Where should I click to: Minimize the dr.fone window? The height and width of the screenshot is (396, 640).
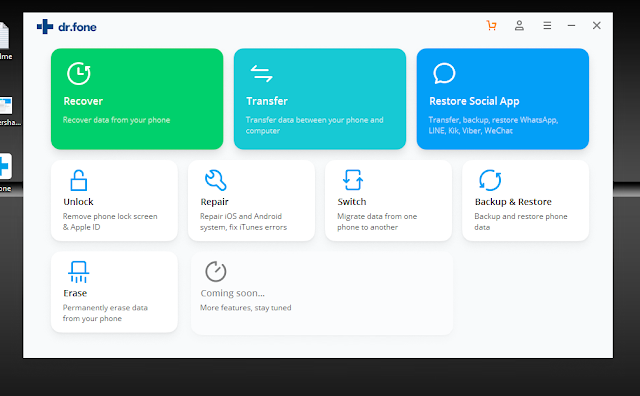click(x=571, y=26)
